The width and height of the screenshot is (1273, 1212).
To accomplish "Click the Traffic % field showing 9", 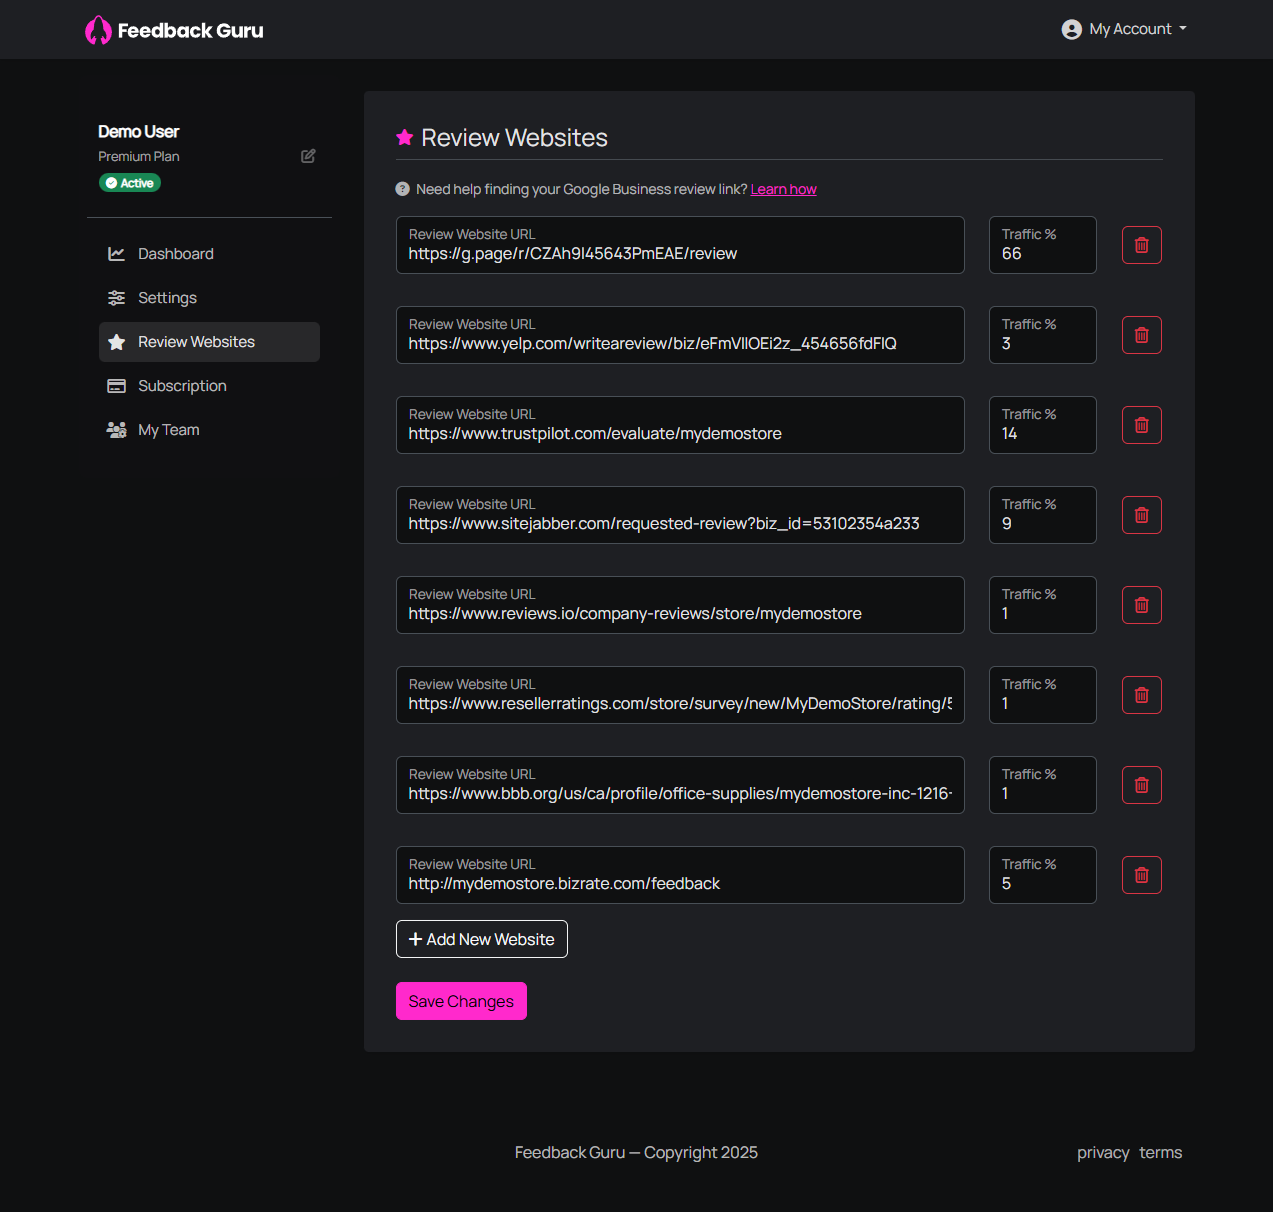I will (1043, 515).
